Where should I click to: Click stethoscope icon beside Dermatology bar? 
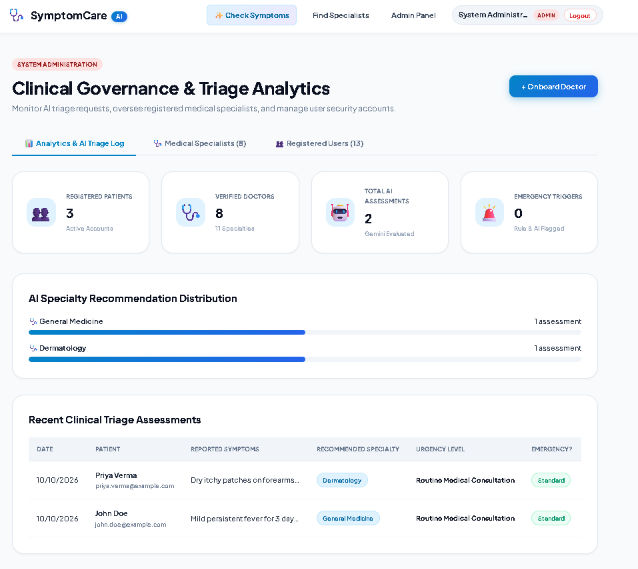pyautogui.click(x=33, y=348)
